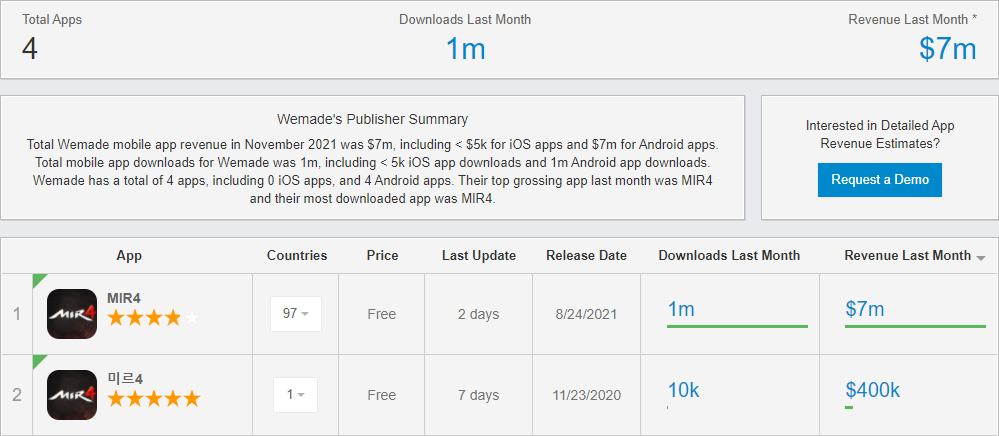This screenshot has height=436, width=999.
Task: Sort by the Revenue Last Month column header
Action: [x=907, y=256]
